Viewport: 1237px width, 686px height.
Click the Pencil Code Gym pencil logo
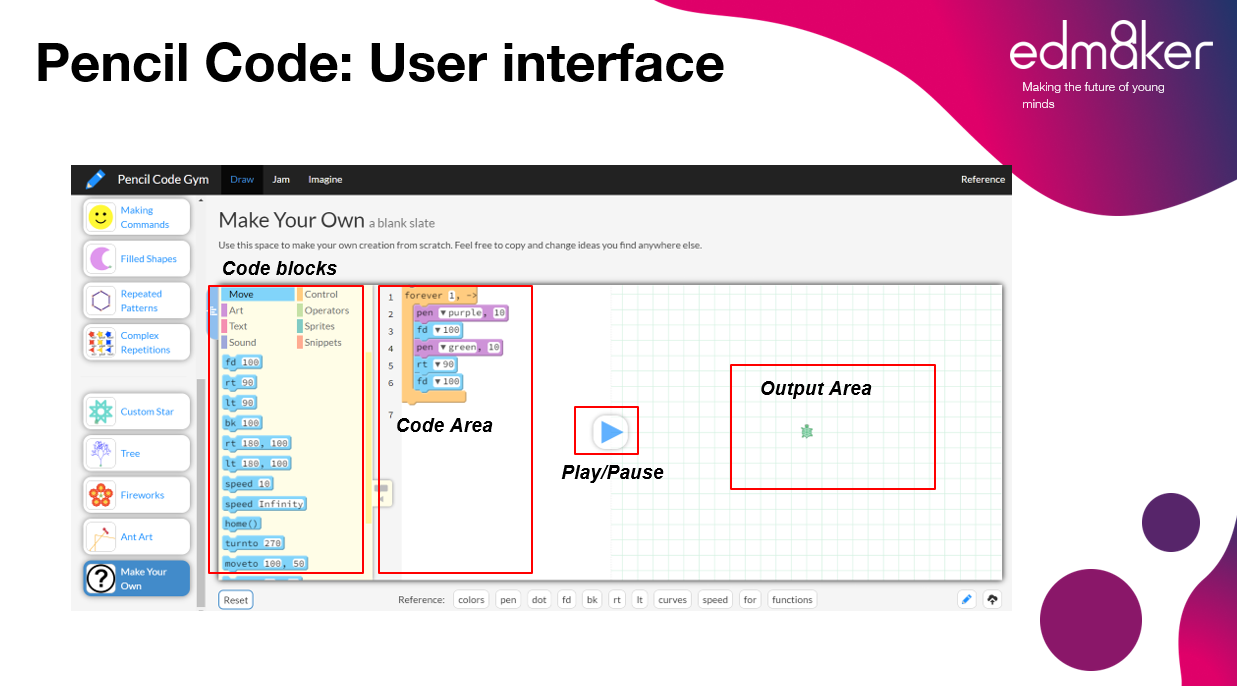95,179
